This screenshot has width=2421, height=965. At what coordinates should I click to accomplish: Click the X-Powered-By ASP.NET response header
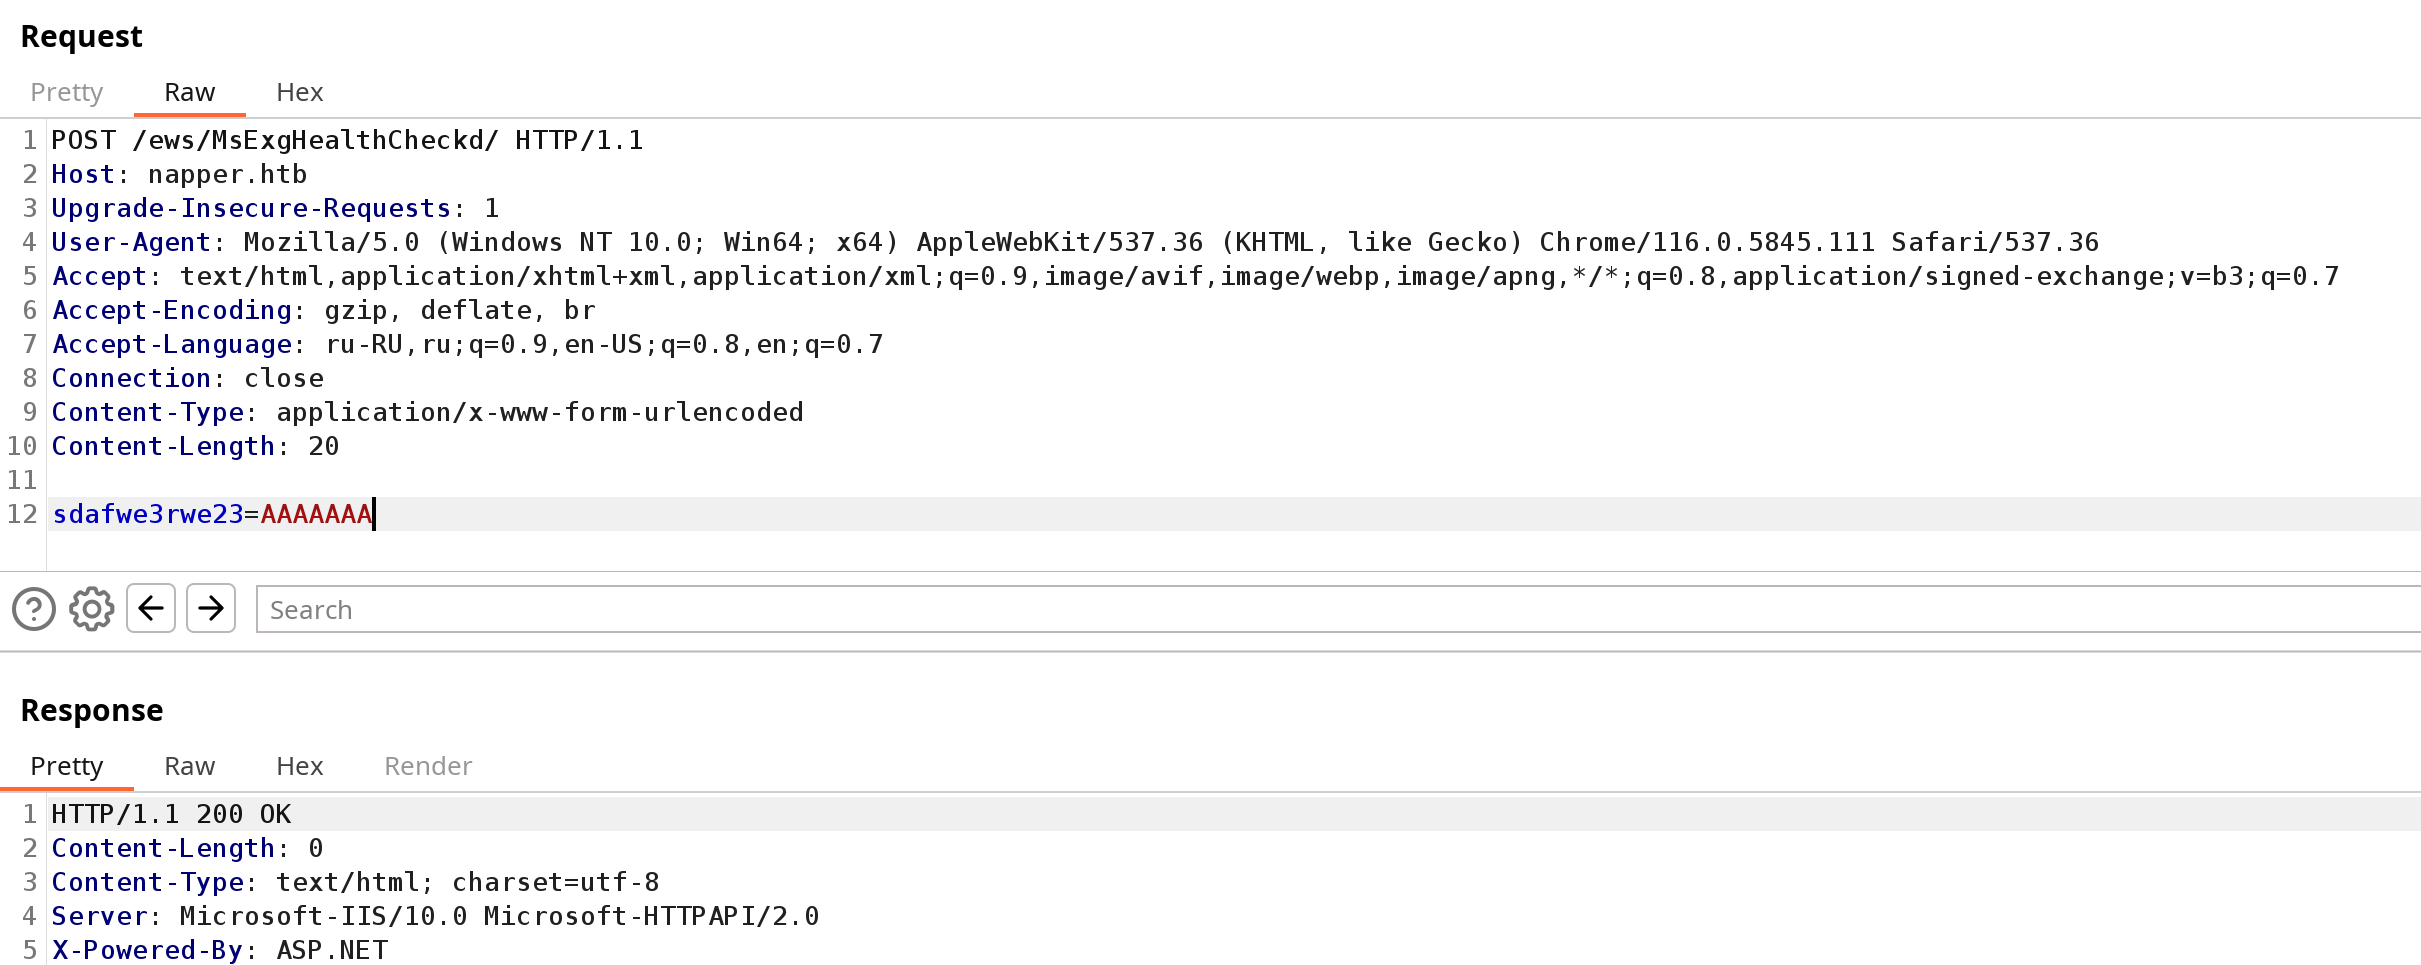click(x=220, y=950)
